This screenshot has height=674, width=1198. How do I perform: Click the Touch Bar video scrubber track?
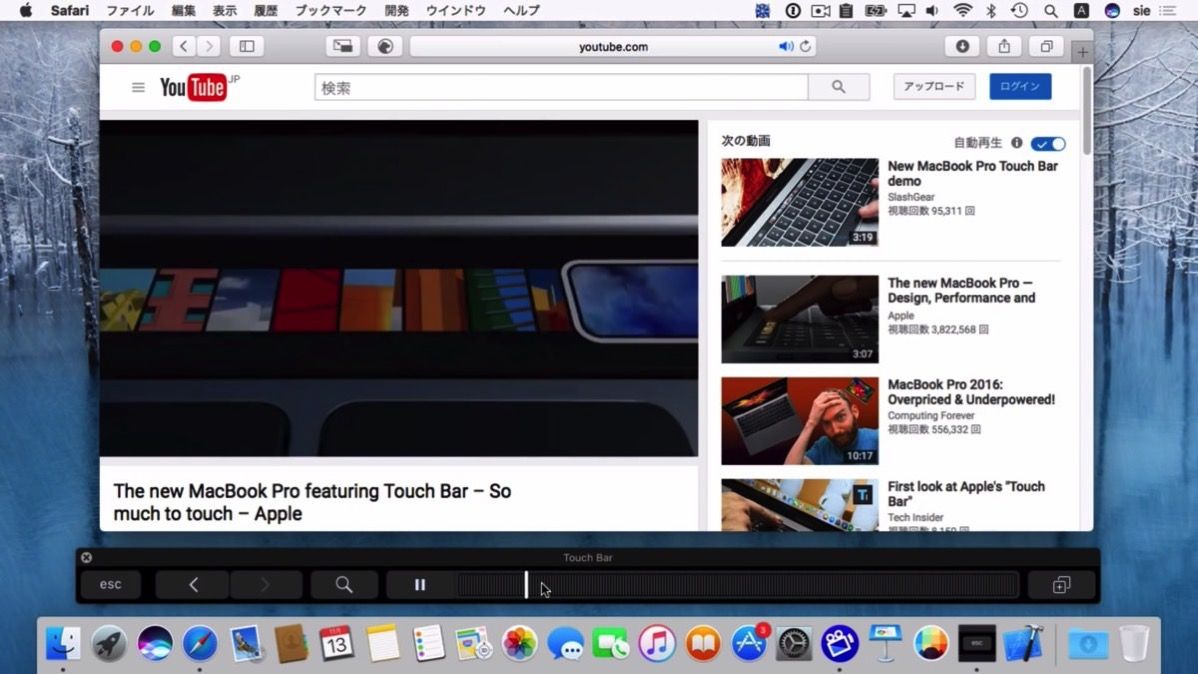[738, 585]
